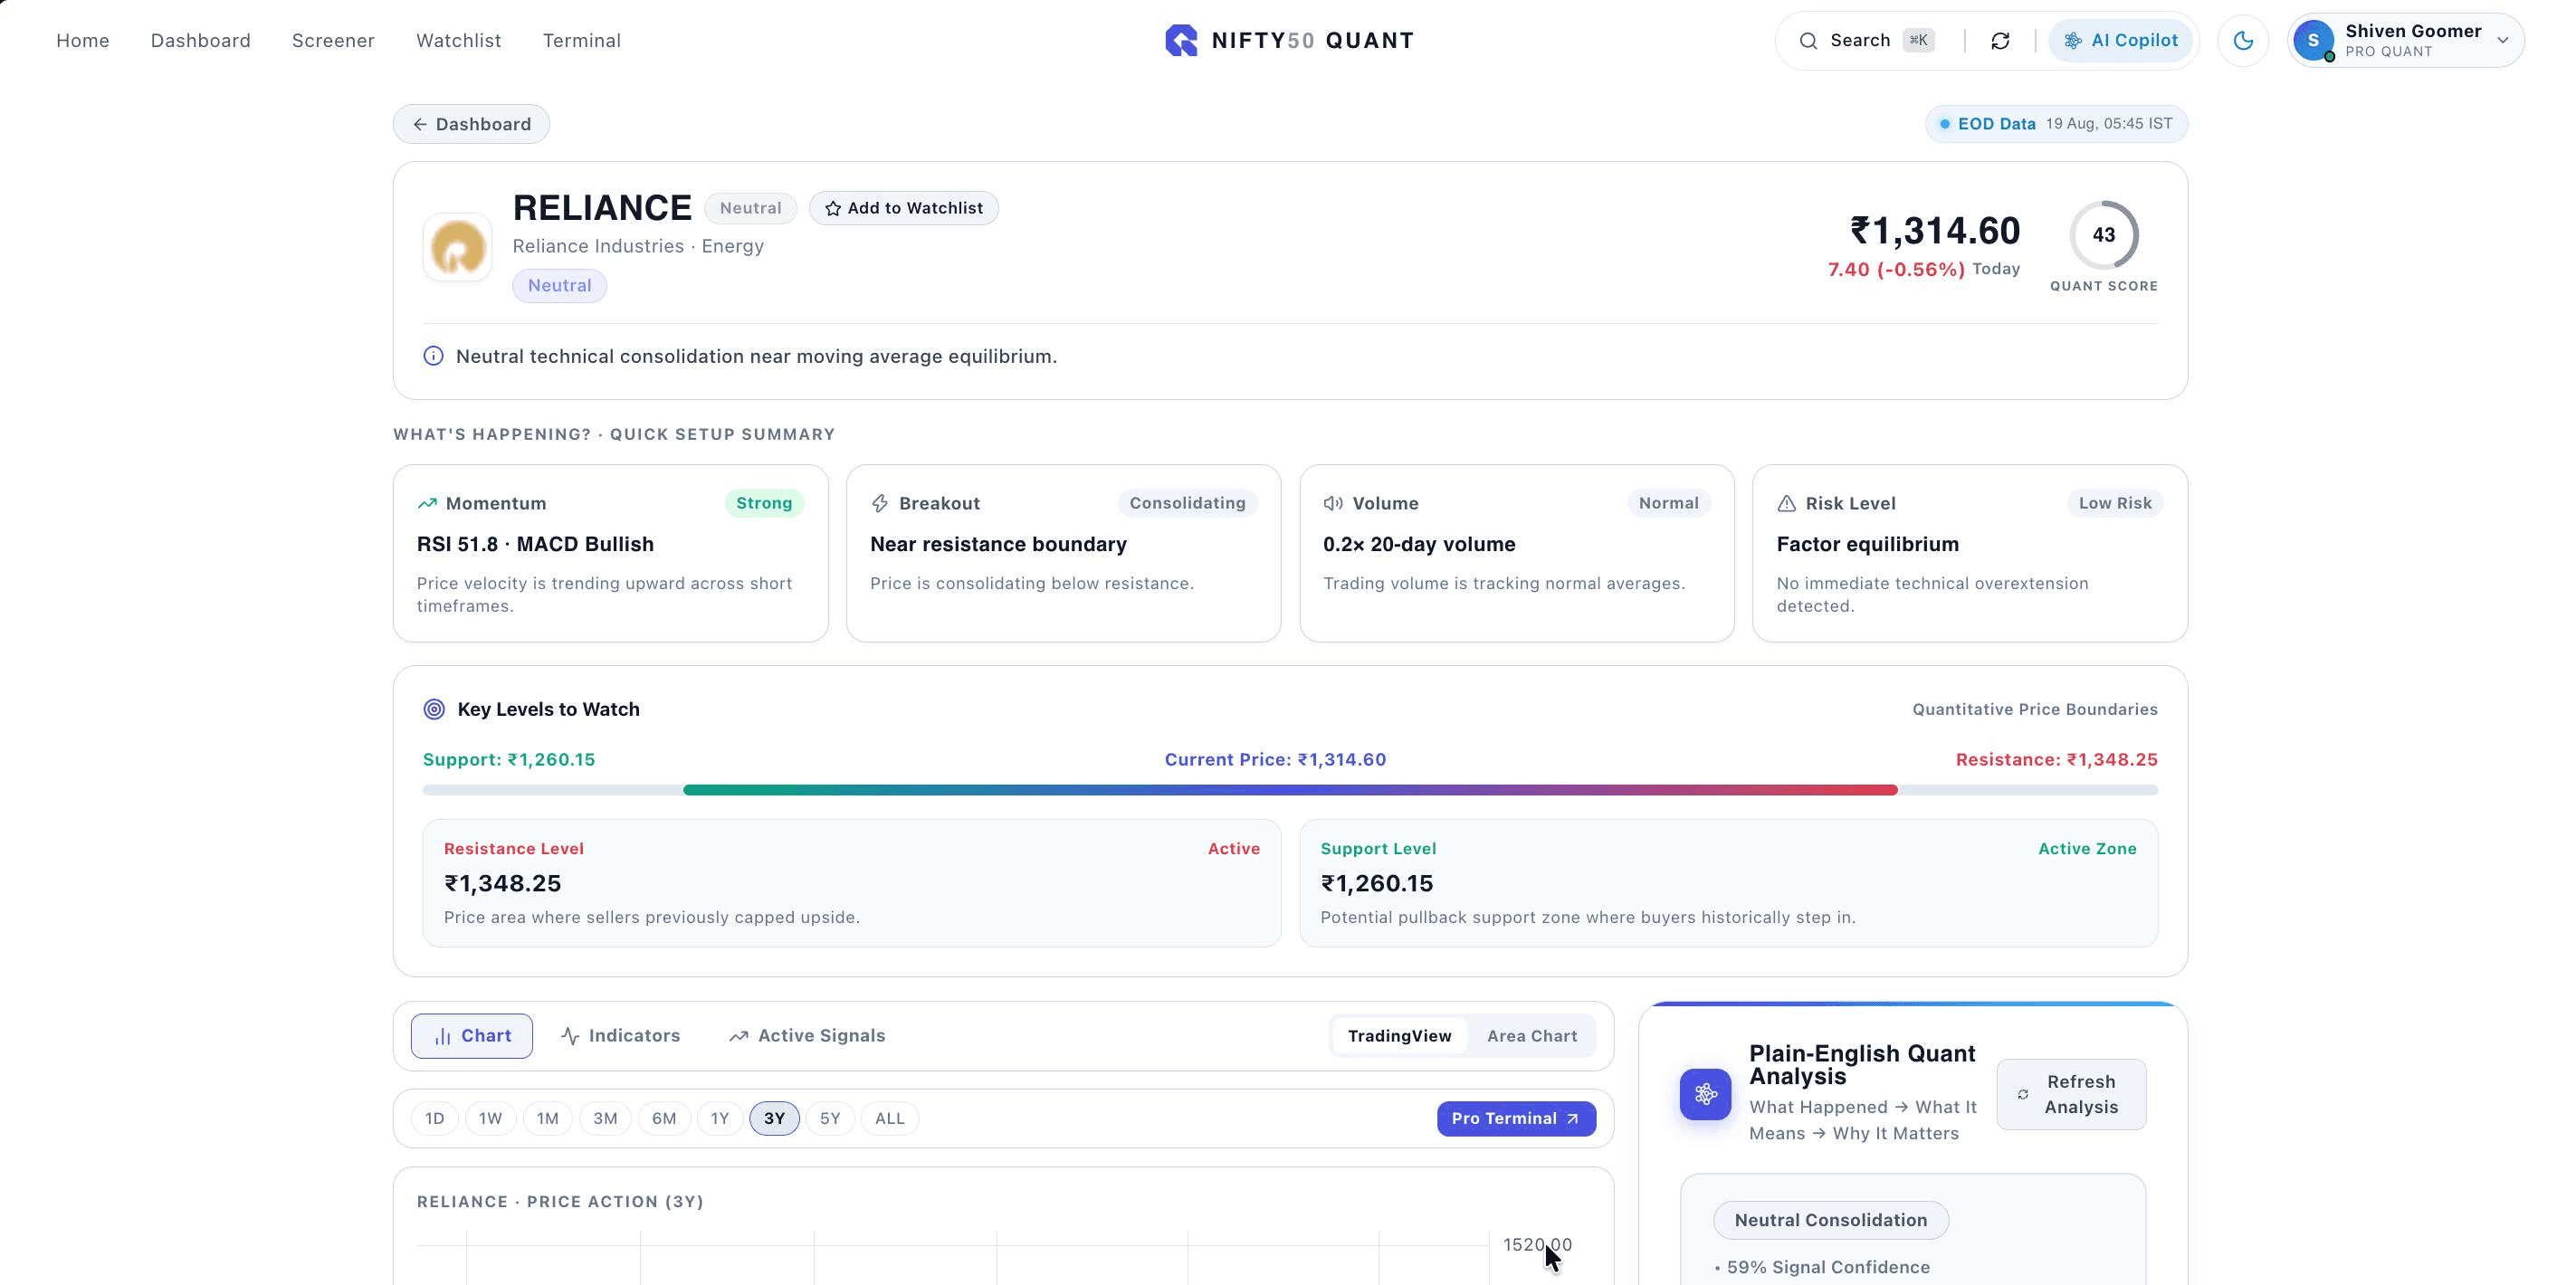Go back to Dashboard via back button
Image resolution: width=2576 pixels, height=1285 pixels.
[x=471, y=124]
